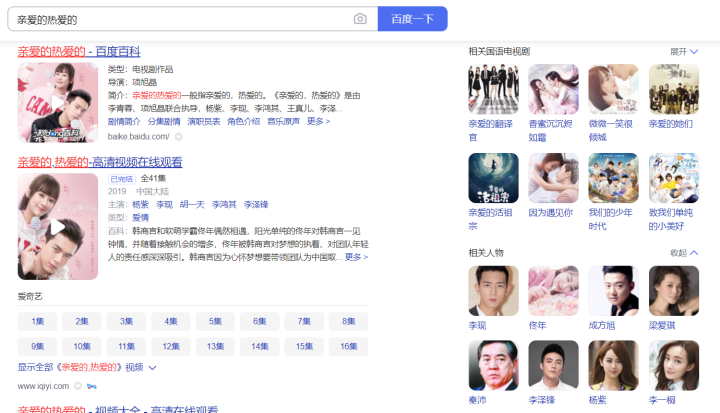Open the 音乐原声 sublink
Image resolution: width=720 pixels, height=413 pixels.
[x=283, y=121]
